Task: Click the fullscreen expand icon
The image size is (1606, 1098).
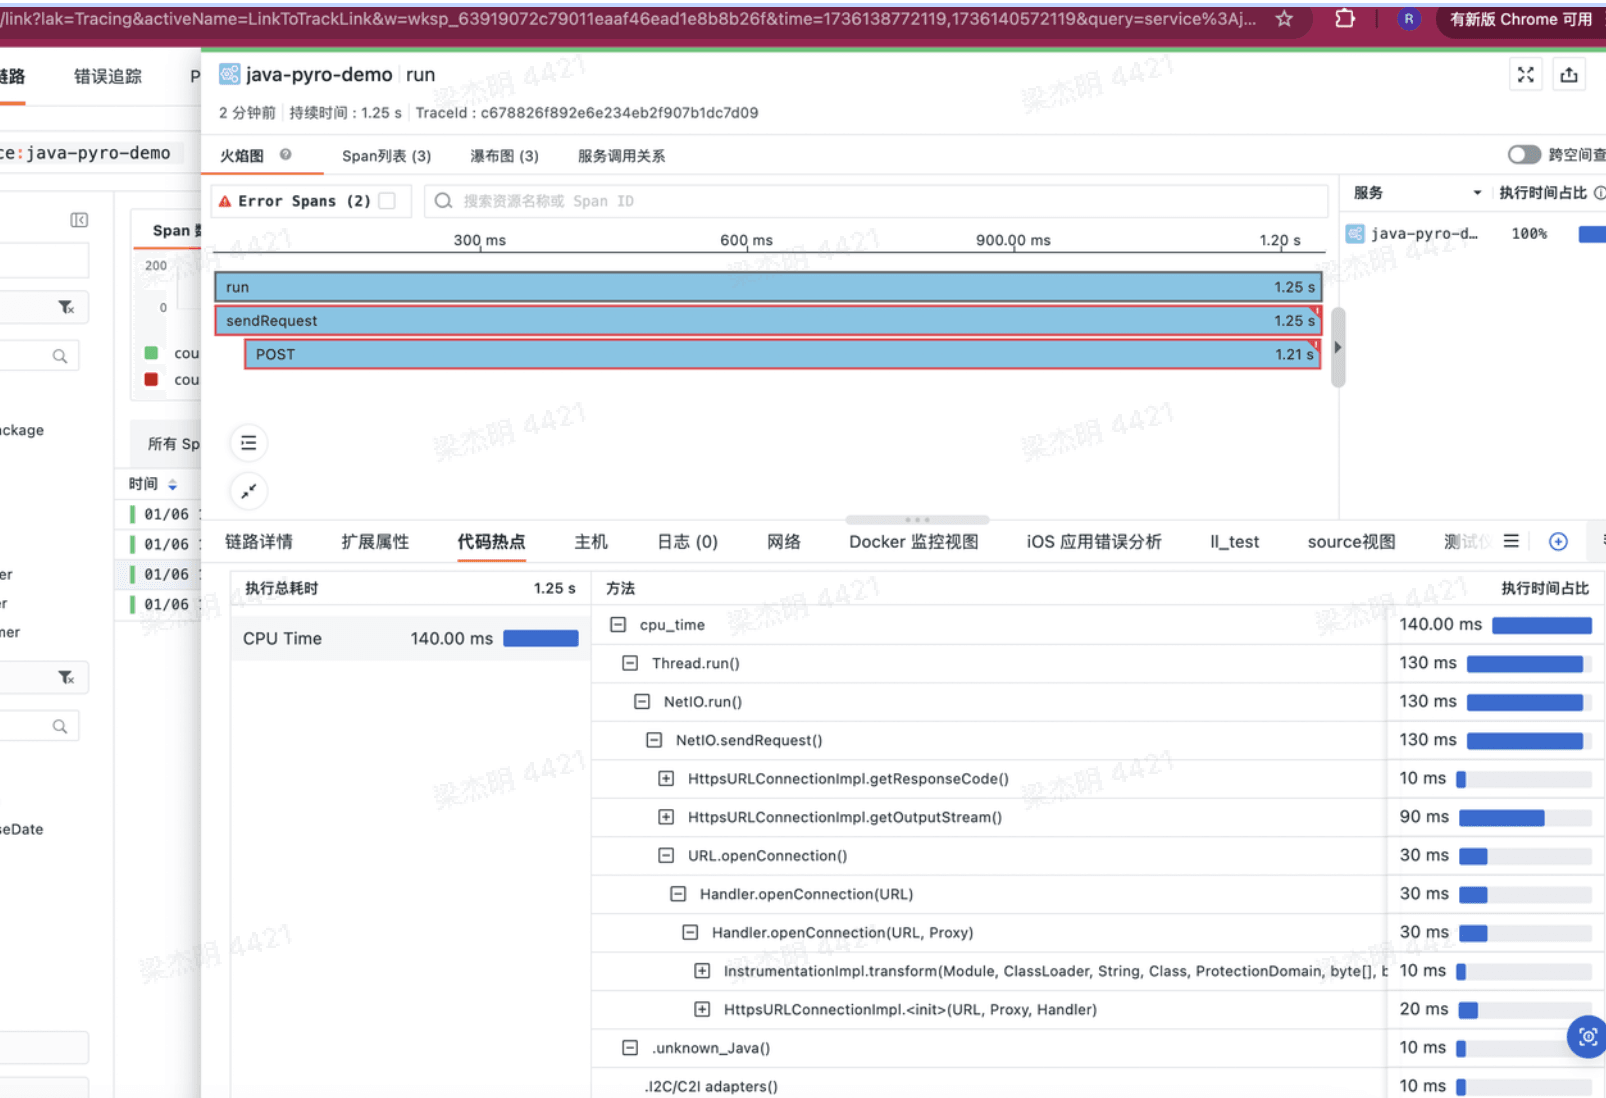Action: [x=1525, y=75]
